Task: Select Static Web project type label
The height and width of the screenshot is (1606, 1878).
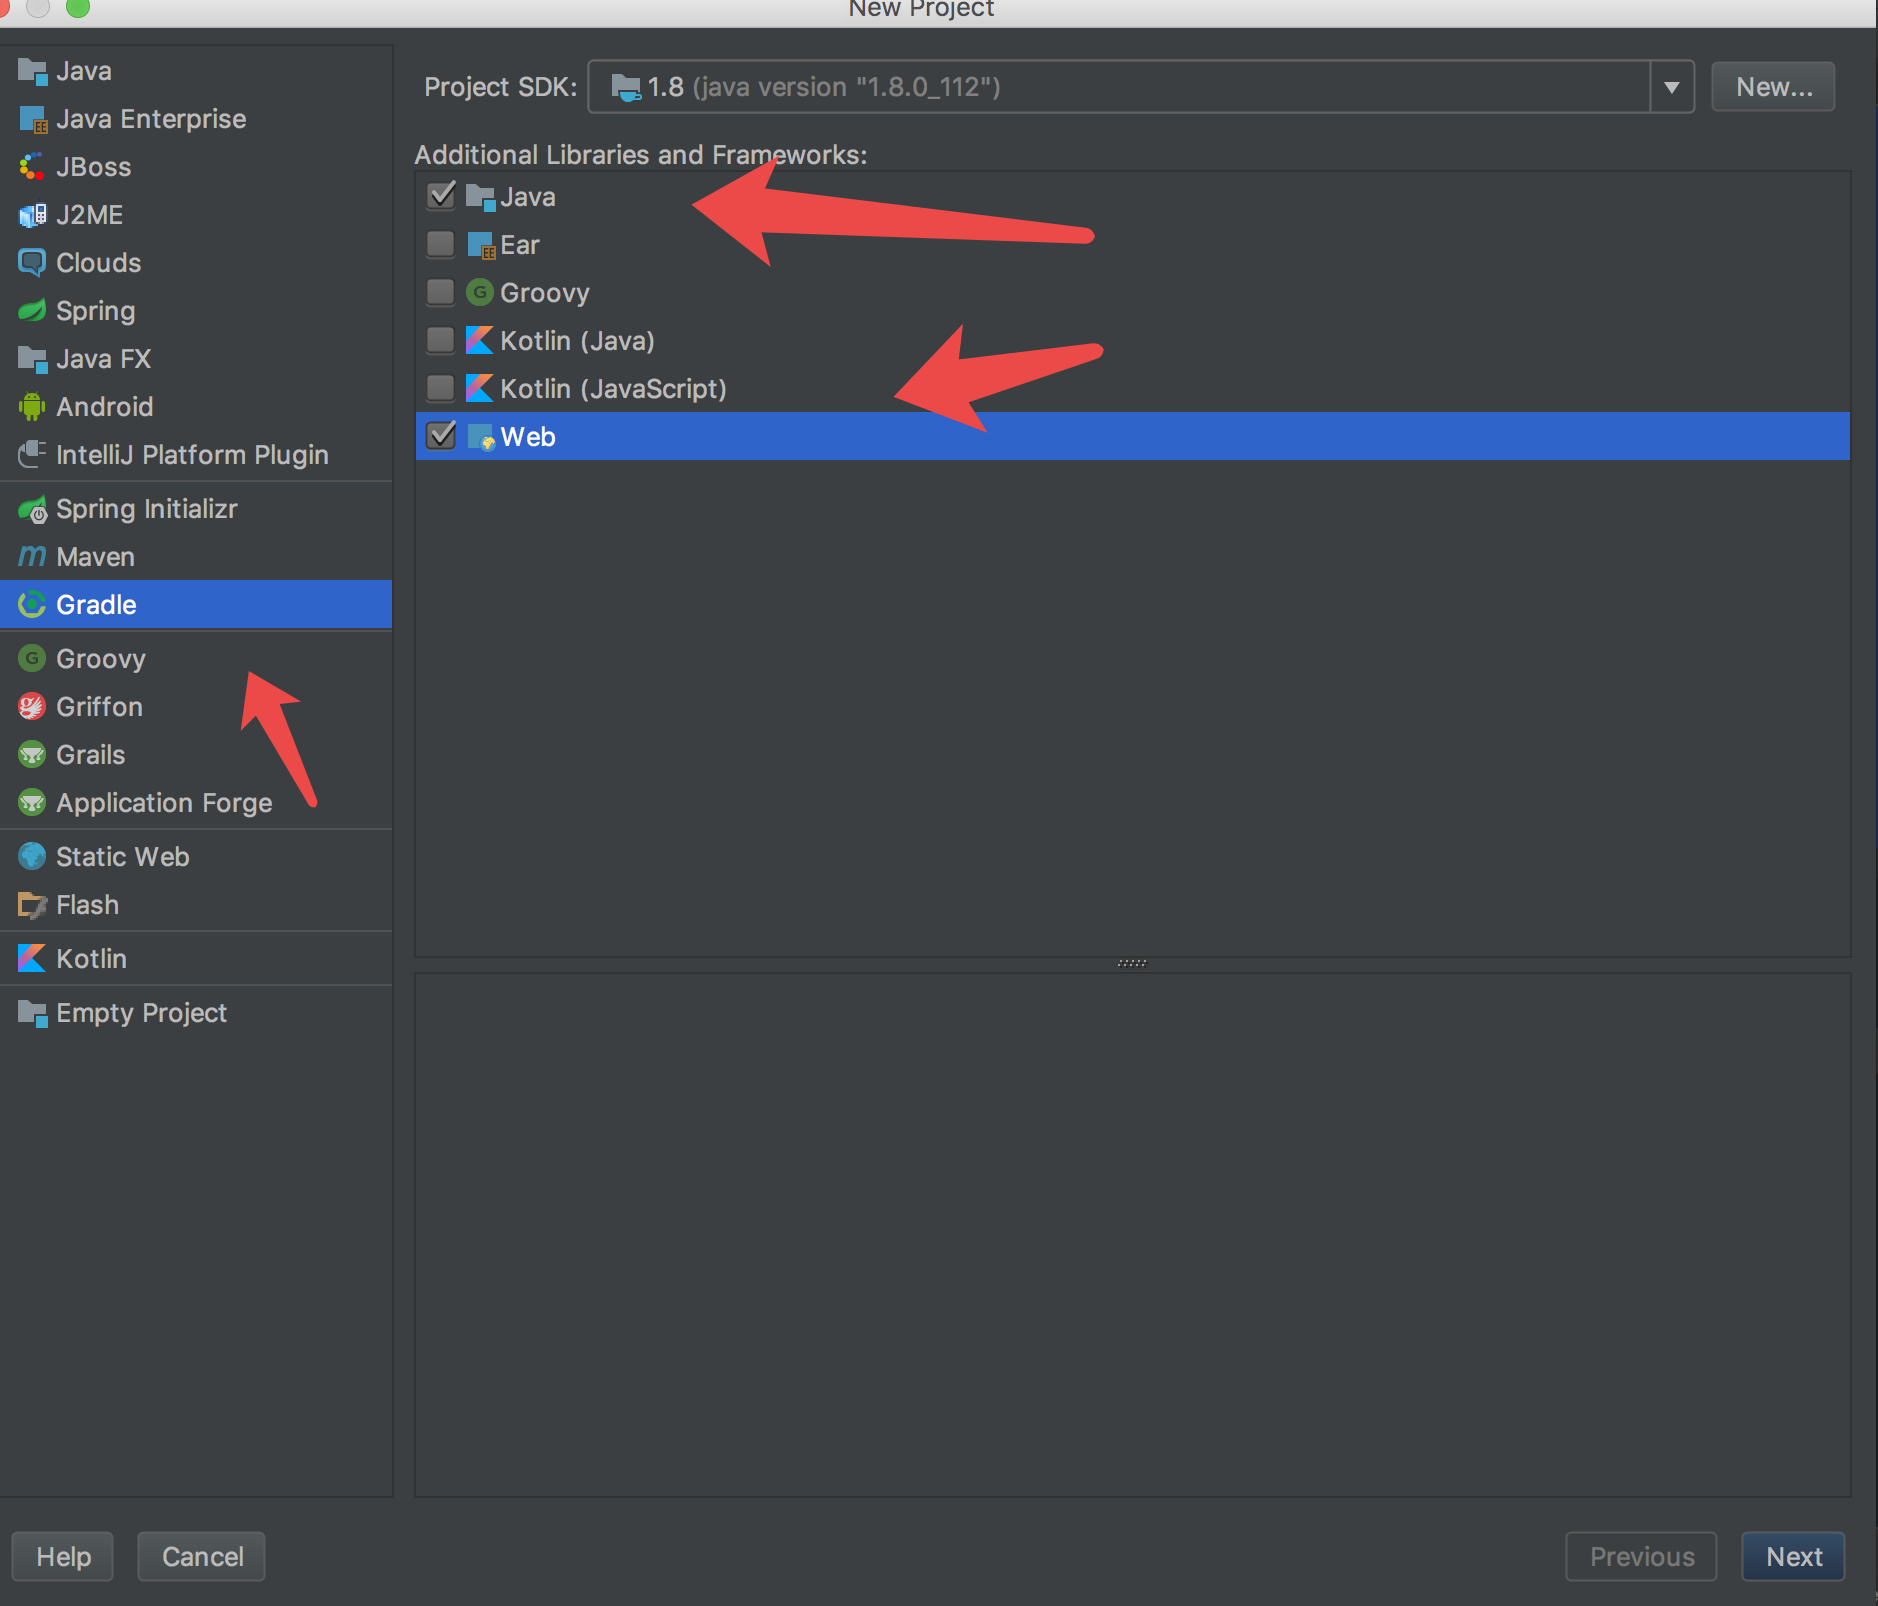Action: coord(122,857)
